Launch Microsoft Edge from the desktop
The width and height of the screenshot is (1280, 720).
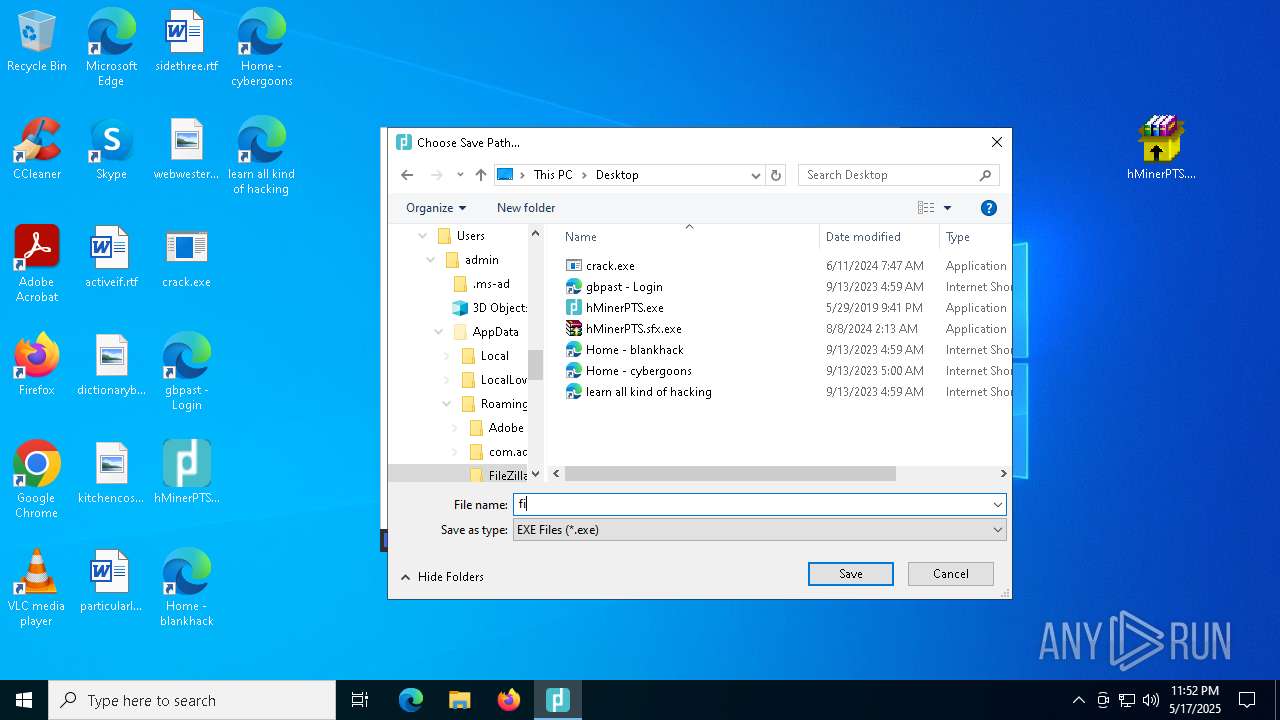(111, 48)
